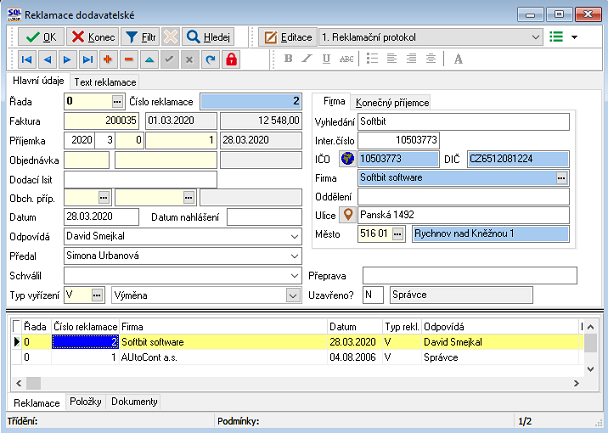This screenshot has height=433, width=608.
Task: Click the grid horizontal scrollbar right arrow
Action: pos(576,383)
